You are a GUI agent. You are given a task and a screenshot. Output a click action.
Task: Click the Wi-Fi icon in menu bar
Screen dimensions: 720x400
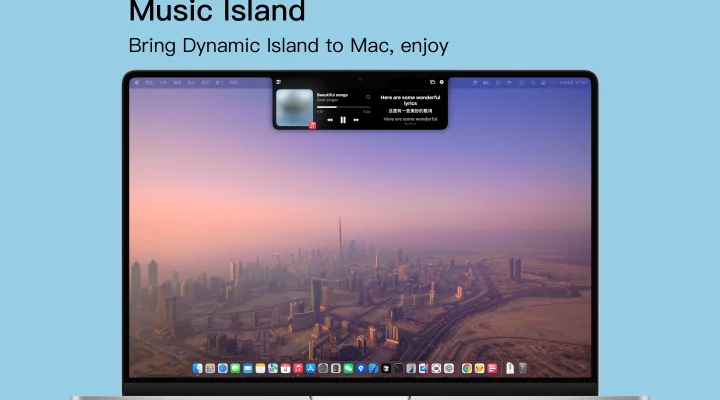click(x=509, y=83)
